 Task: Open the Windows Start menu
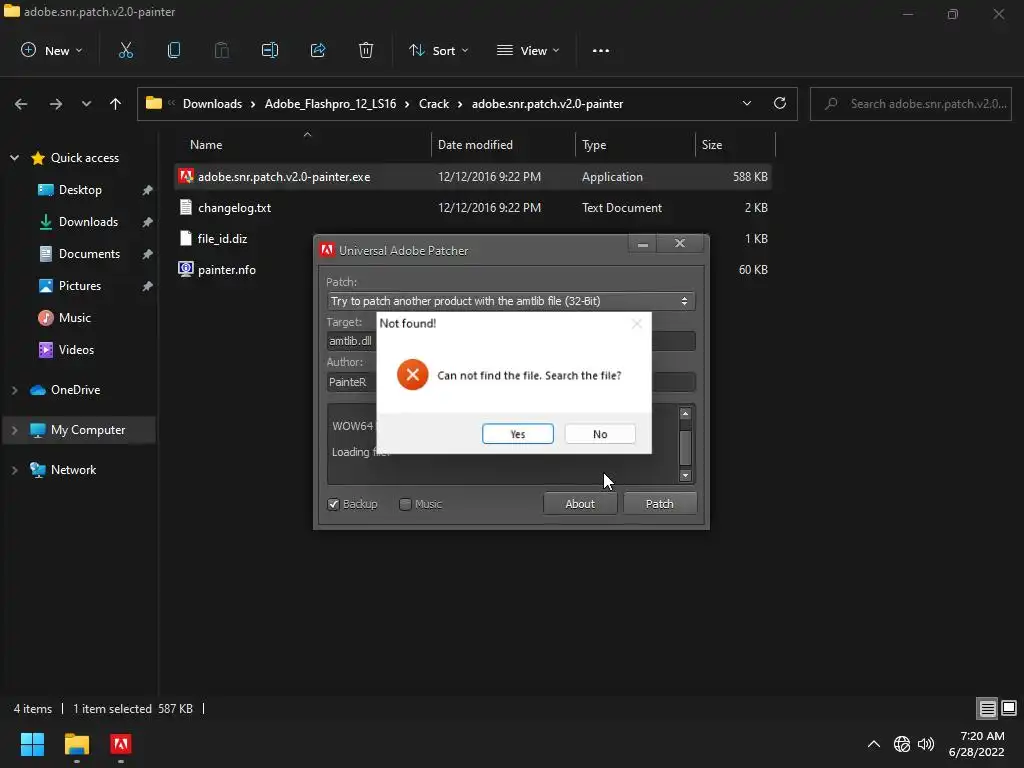point(32,744)
